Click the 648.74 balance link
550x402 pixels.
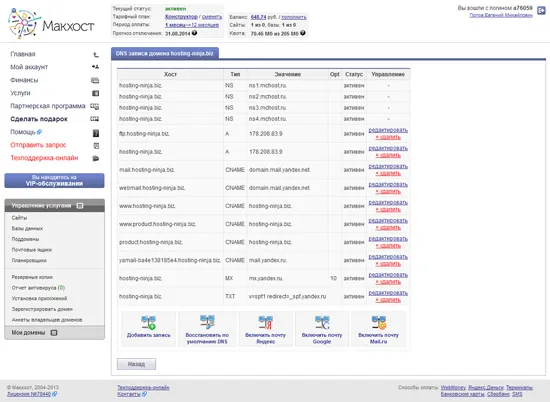(x=259, y=17)
